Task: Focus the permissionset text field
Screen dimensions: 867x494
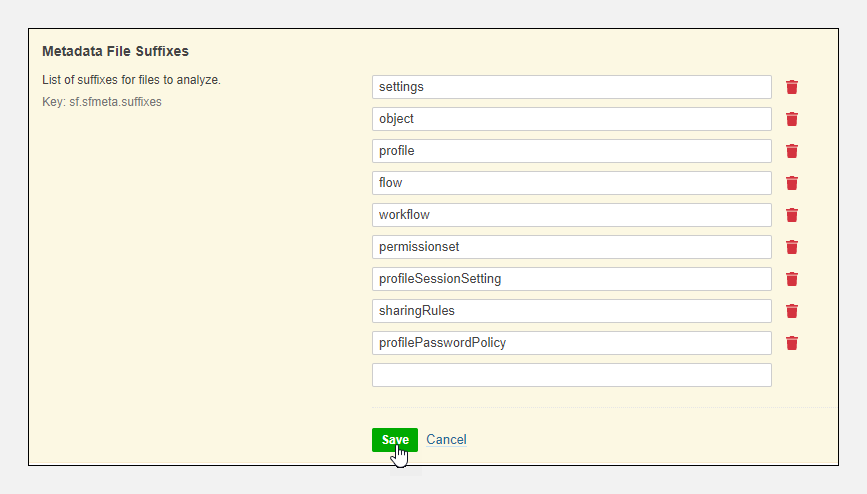Action: (571, 247)
